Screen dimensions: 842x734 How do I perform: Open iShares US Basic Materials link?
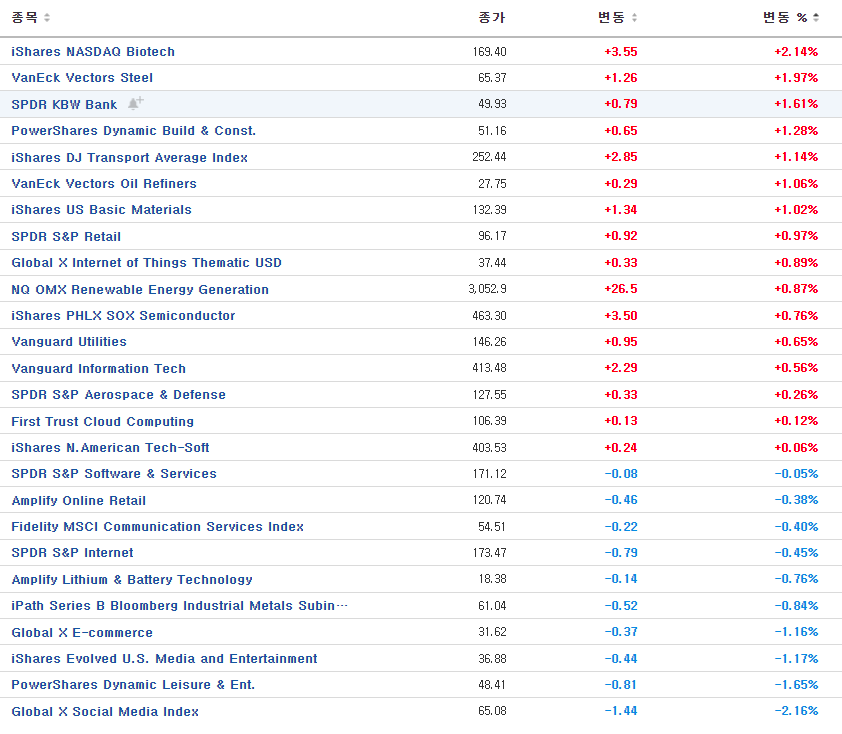click(101, 210)
